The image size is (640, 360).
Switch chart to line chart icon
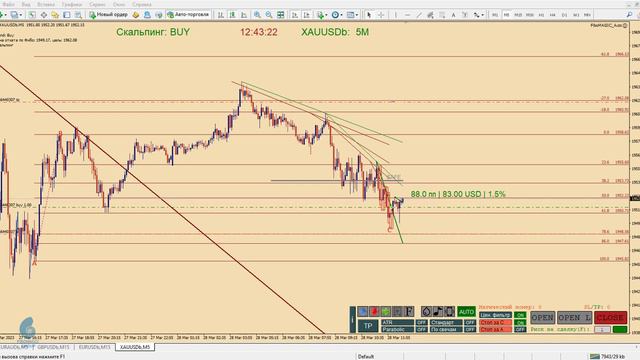(x=244, y=15)
